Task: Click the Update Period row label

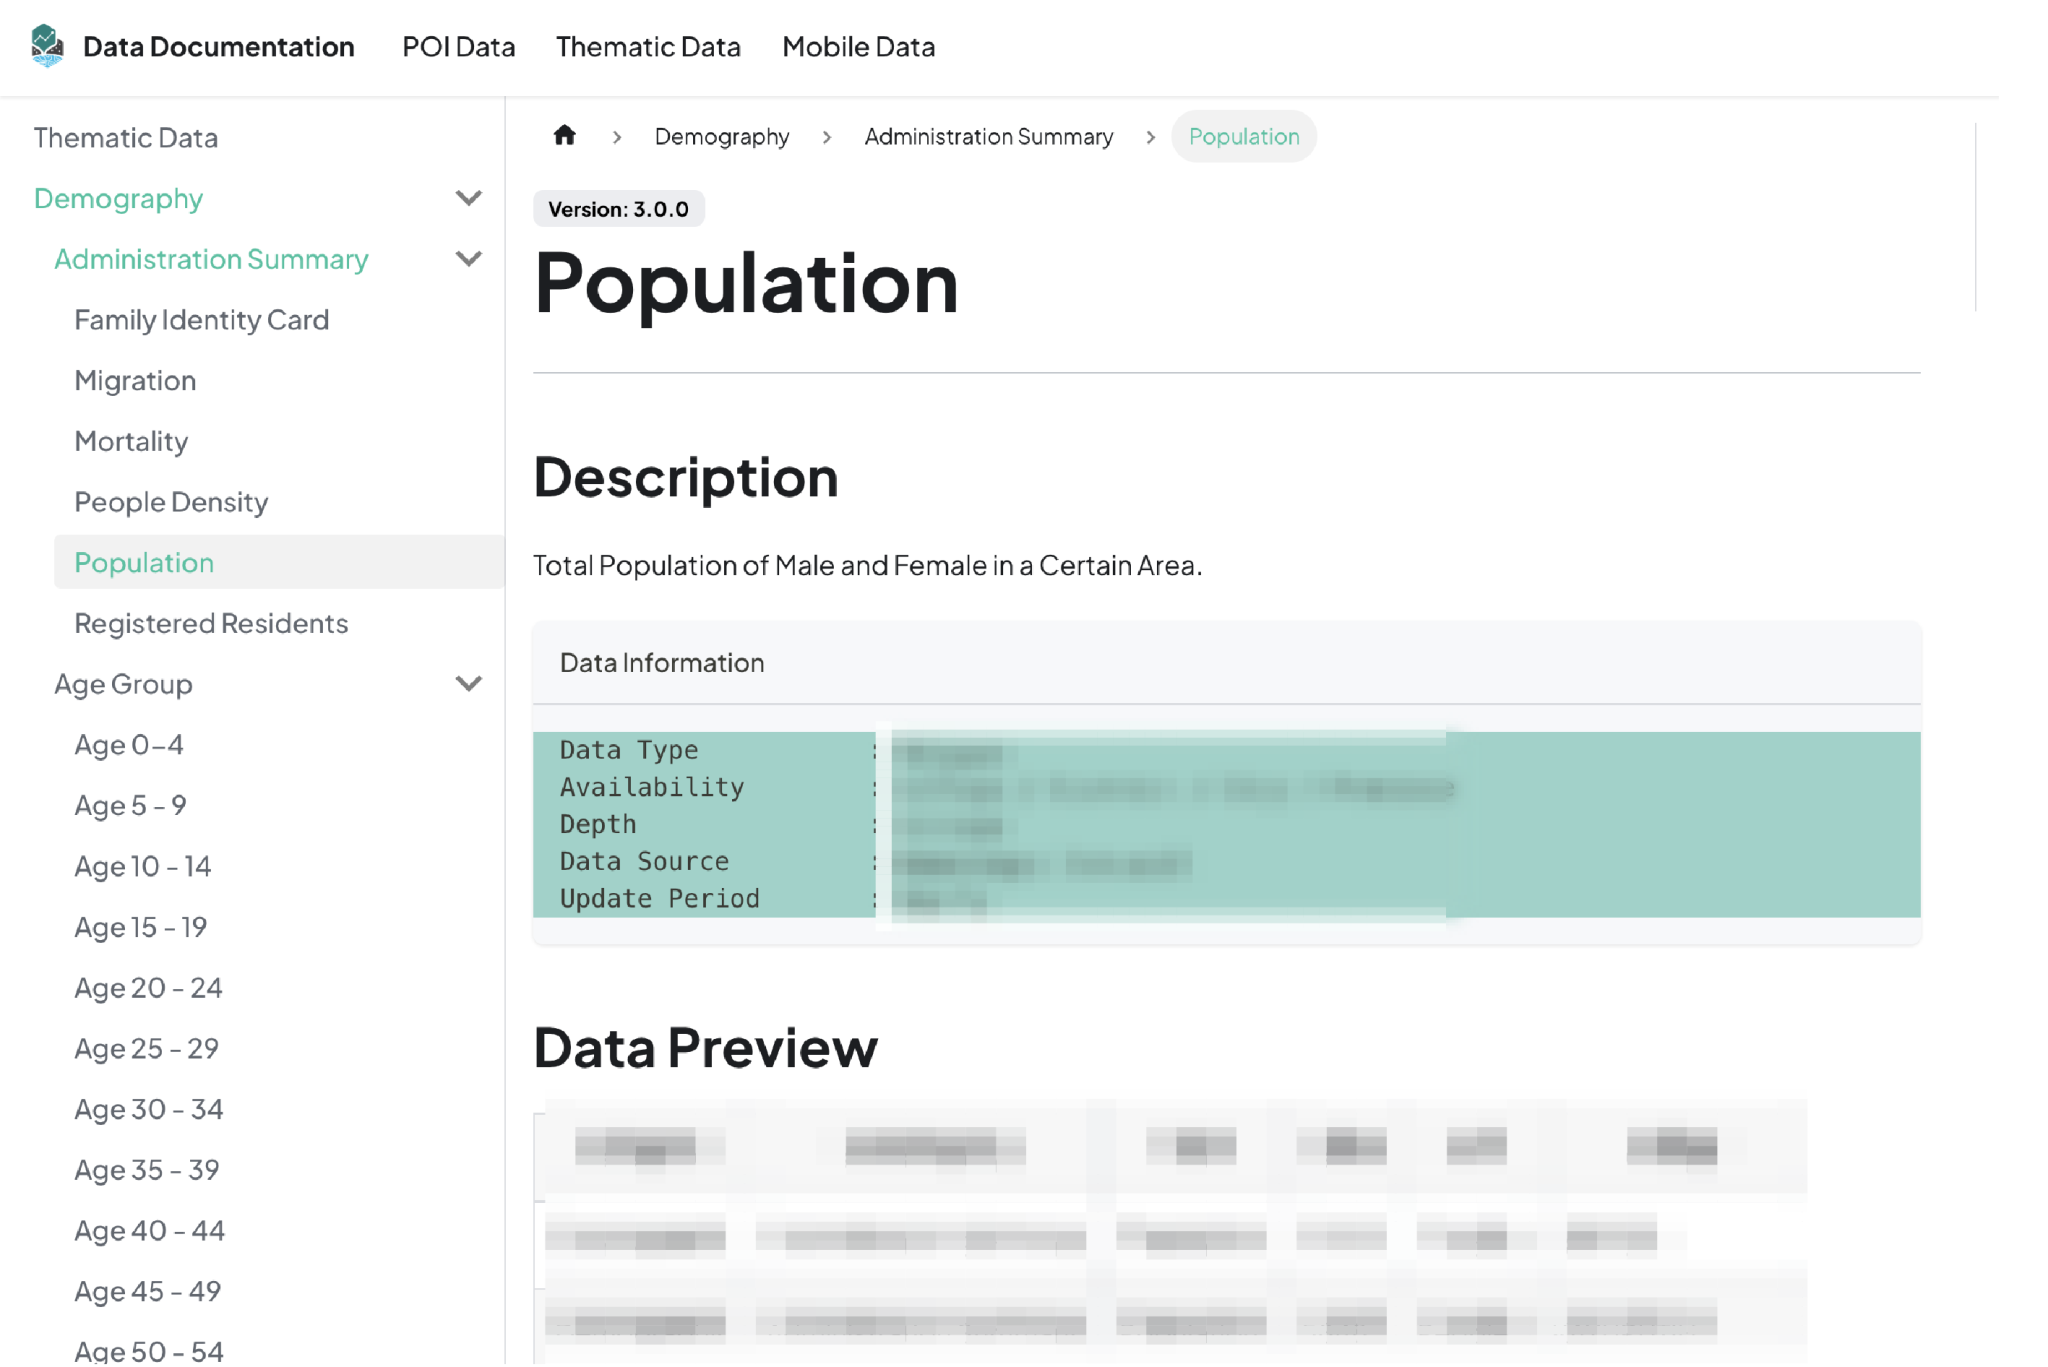Action: coord(659,898)
